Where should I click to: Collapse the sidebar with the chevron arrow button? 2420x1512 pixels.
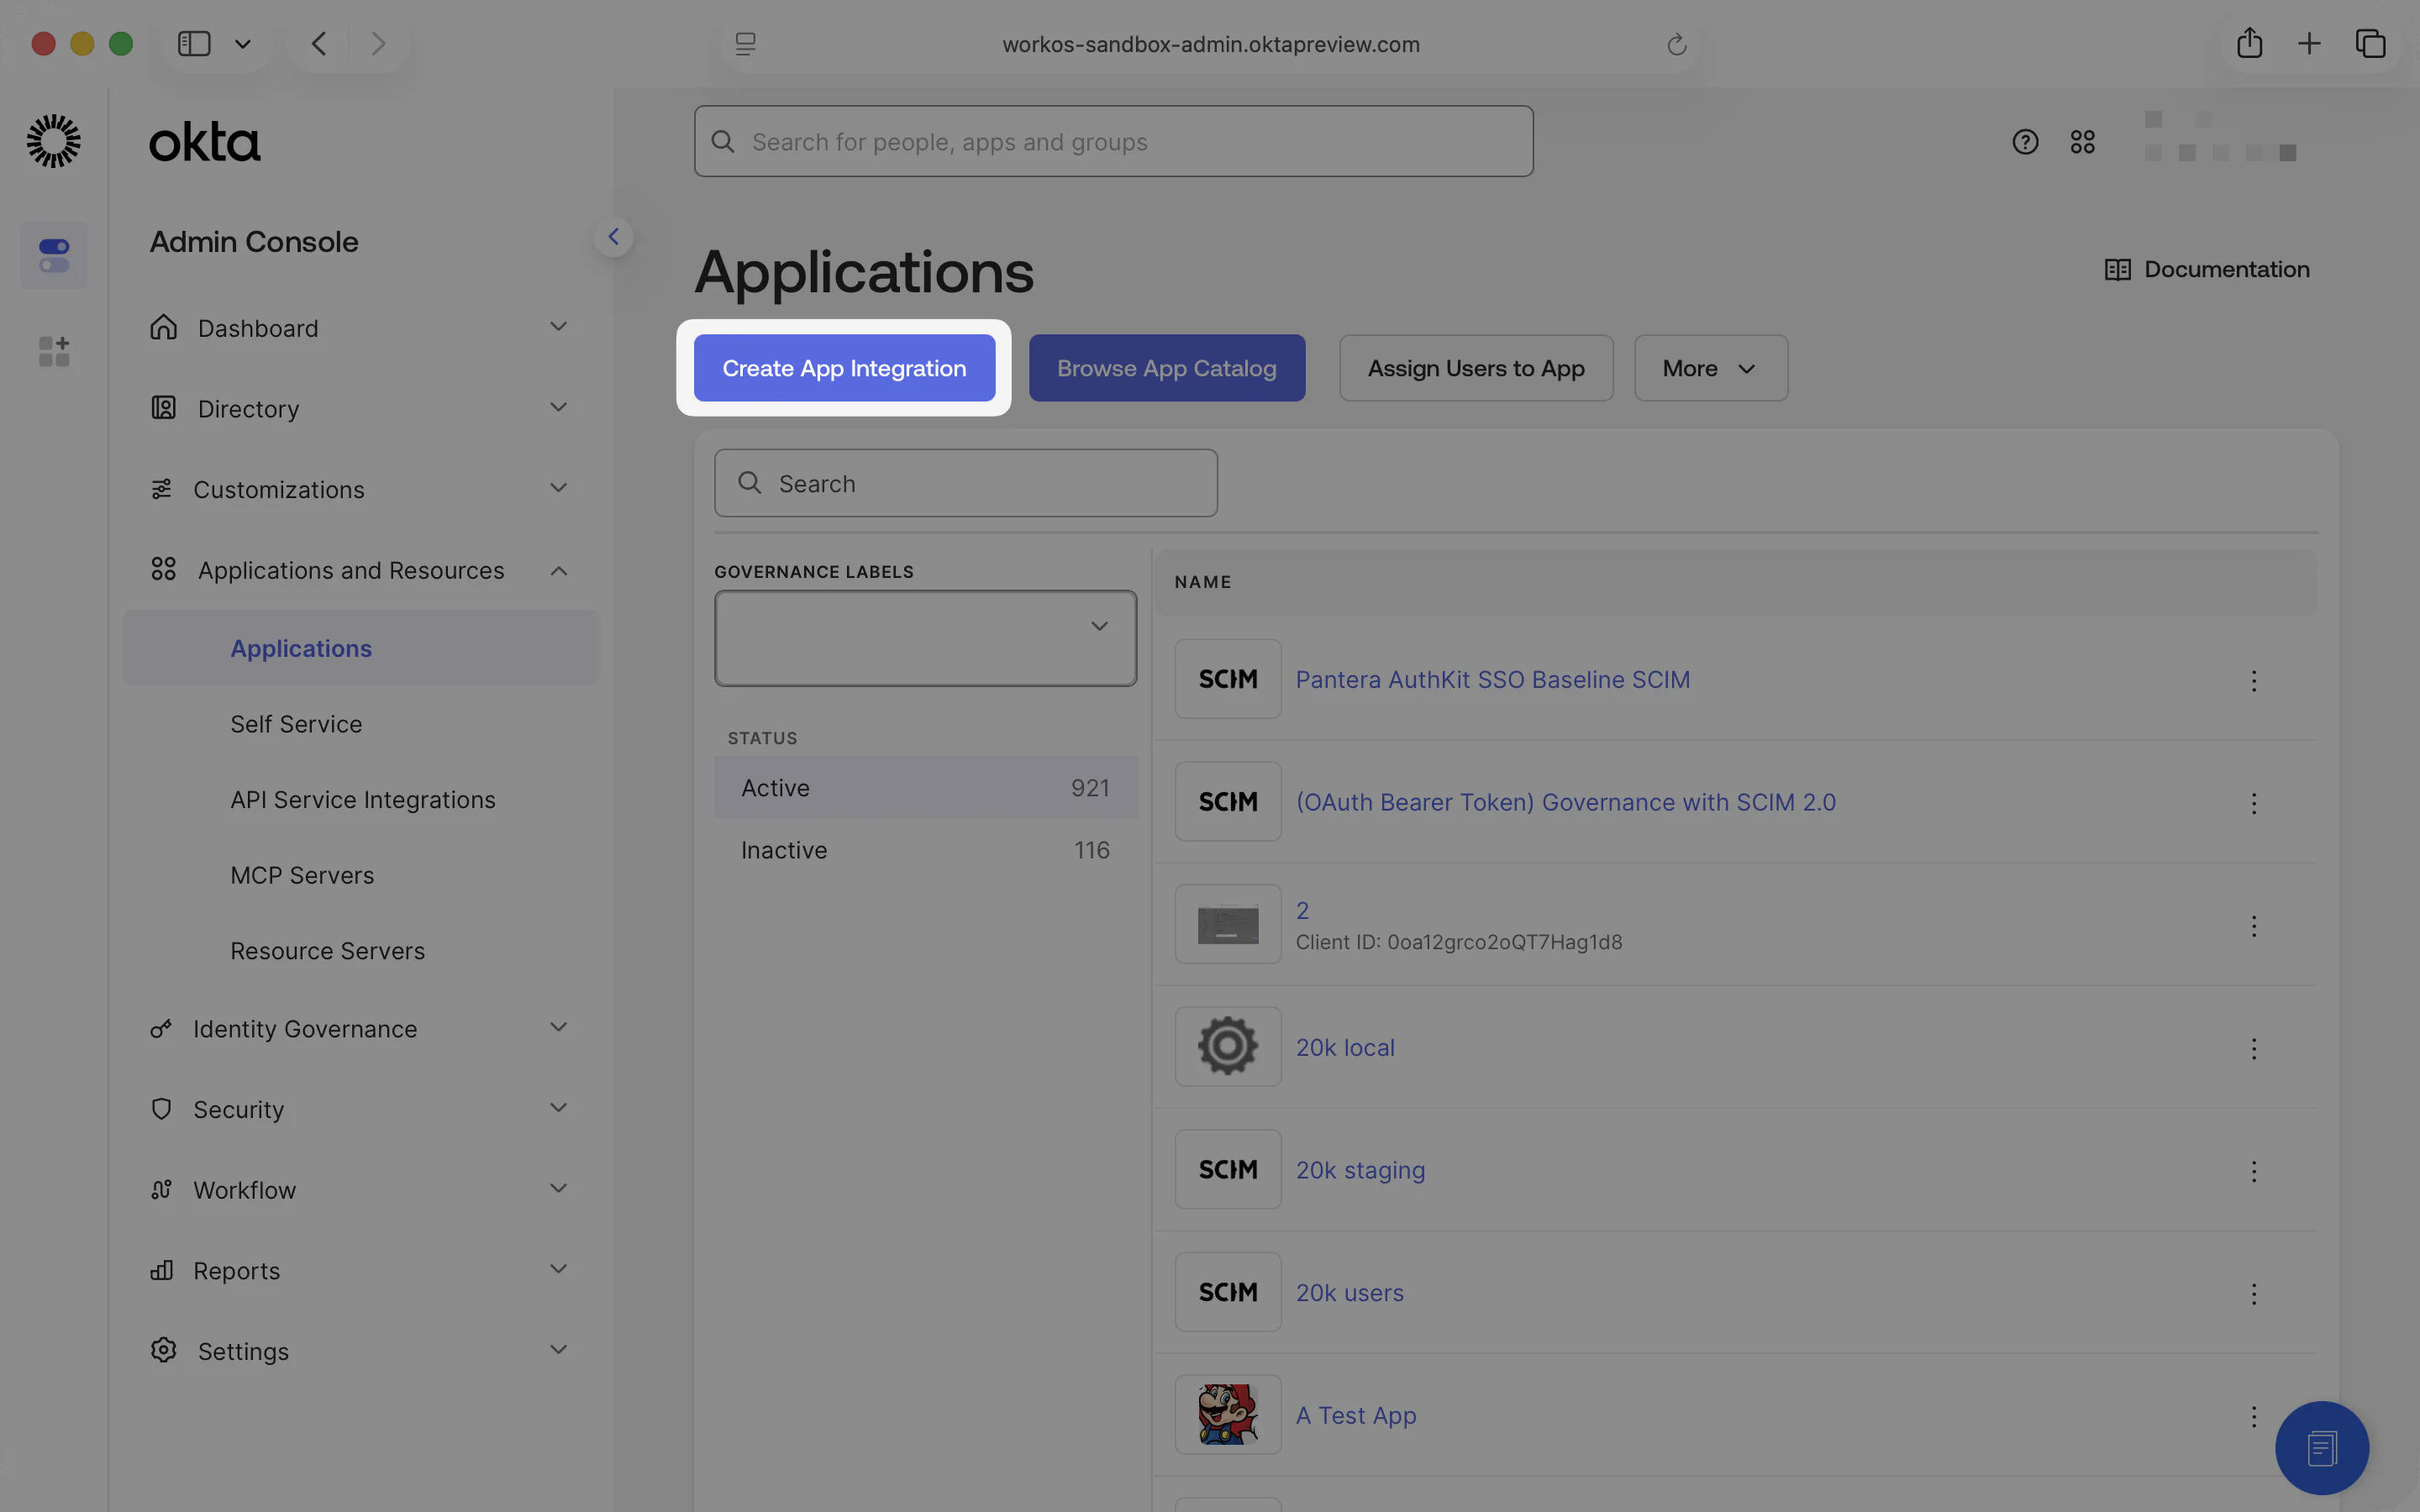click(613, 237)
